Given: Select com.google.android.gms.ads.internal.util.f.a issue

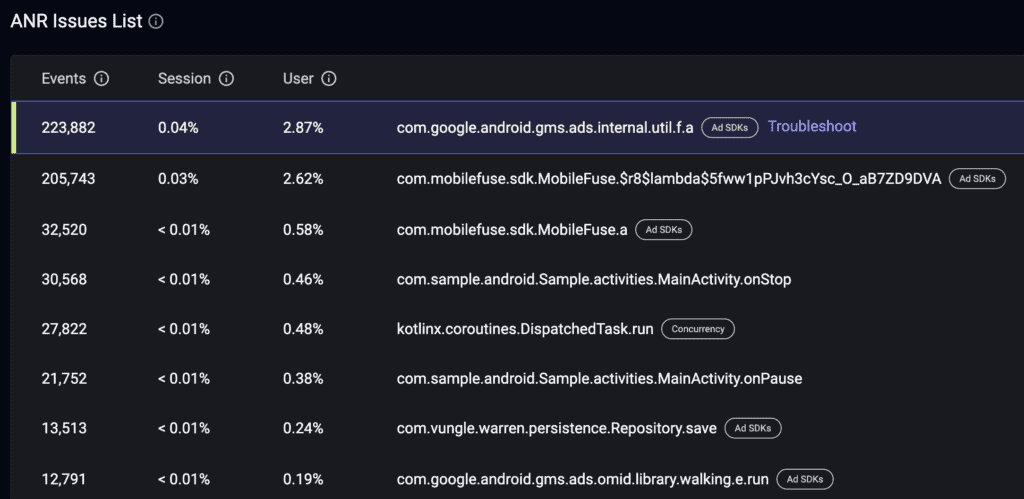Looking at the screenshot, I should 545,128.
